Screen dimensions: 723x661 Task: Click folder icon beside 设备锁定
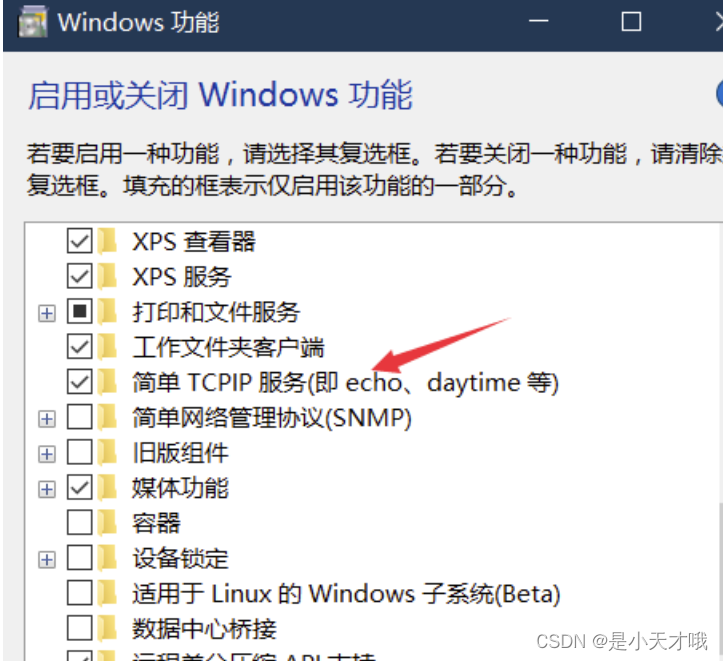coord(107,558)
